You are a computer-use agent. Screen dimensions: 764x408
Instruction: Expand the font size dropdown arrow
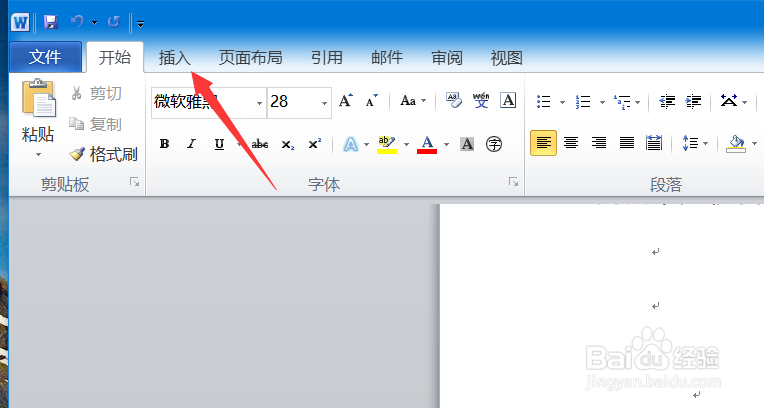(325, 103)
